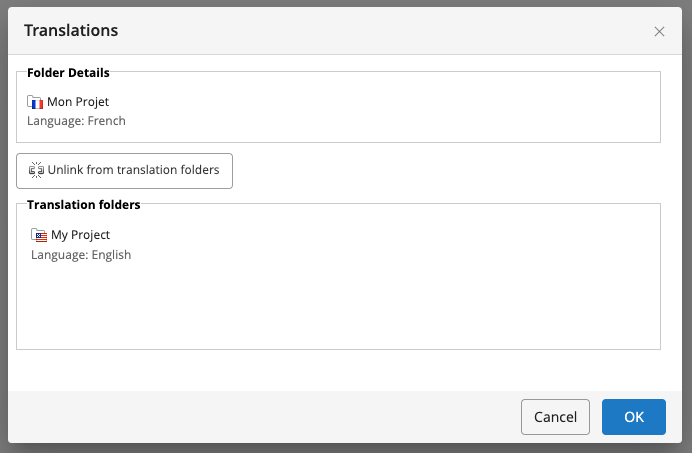Click the Translation folders heading

pyautogui.click(x=83, y=205)
